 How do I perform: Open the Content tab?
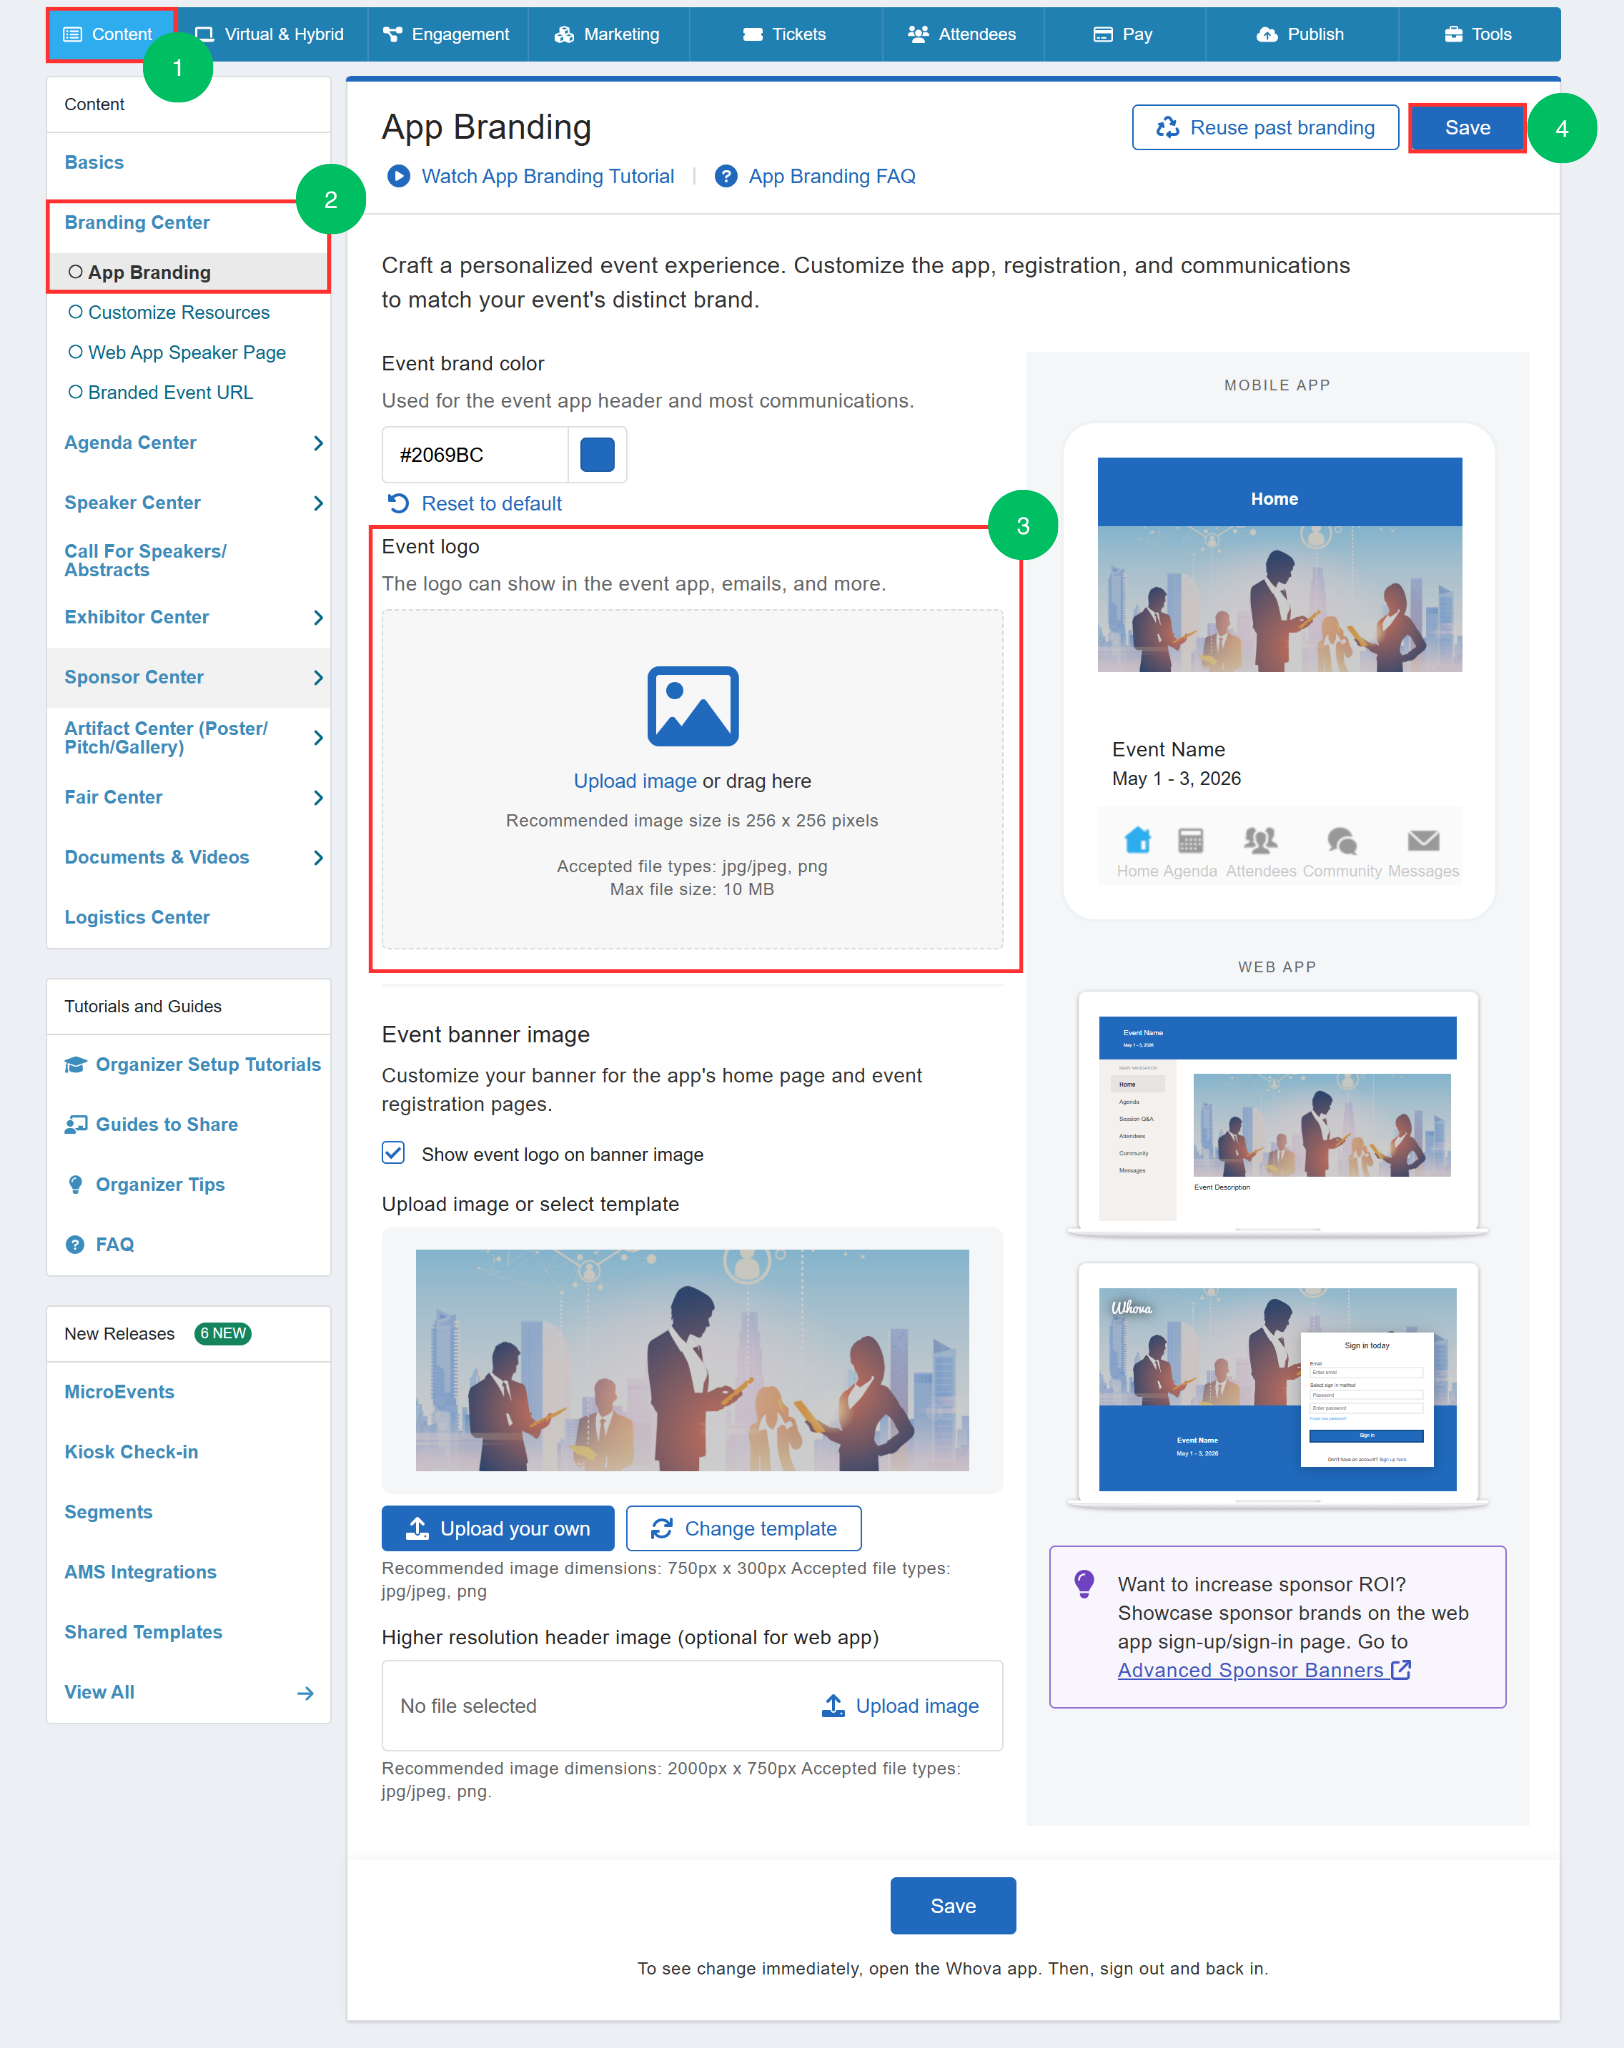coord(111,35)
